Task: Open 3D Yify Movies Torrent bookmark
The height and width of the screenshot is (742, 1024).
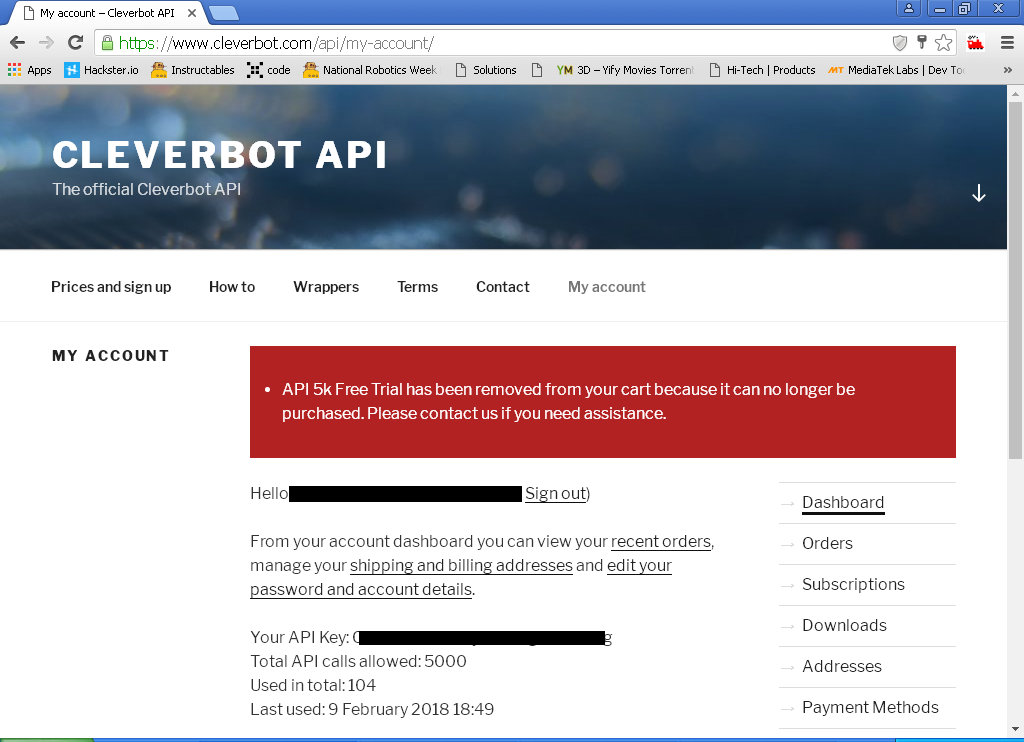Action: click(625, 70)
